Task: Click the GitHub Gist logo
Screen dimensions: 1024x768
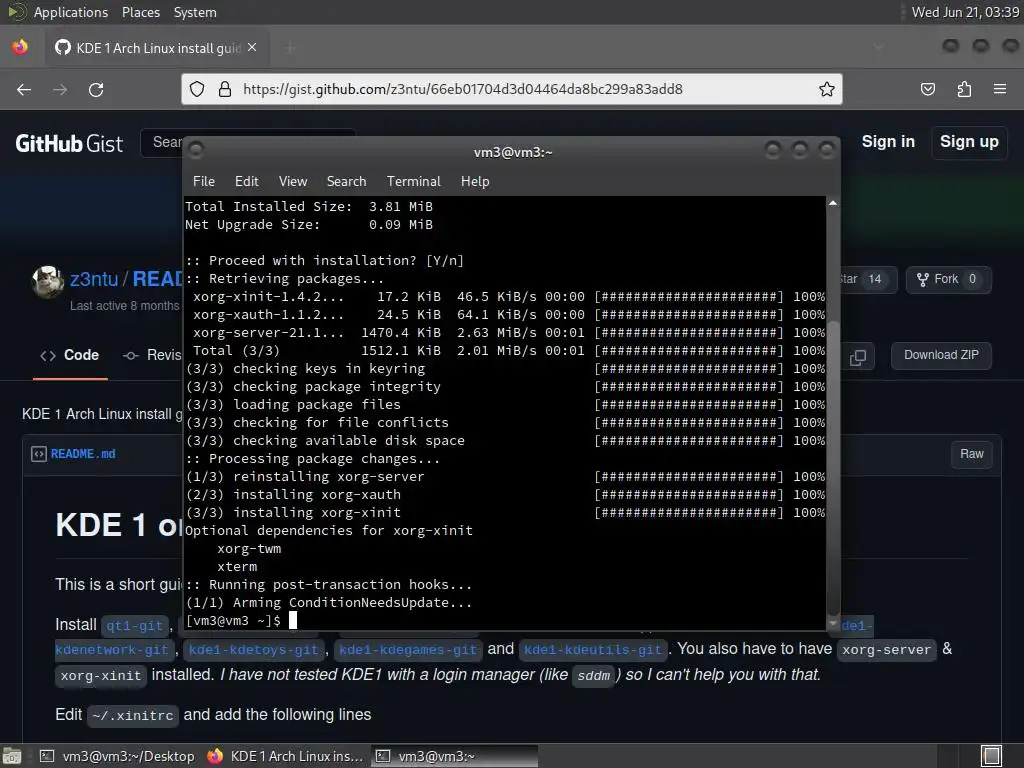Action: coord(69,144)
